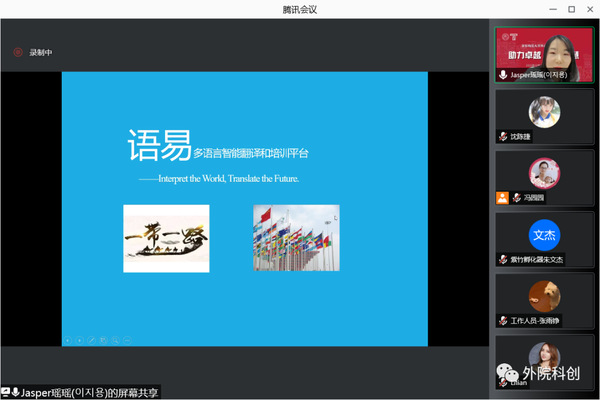Click previous slide arrow in presentation controls
Image resolution: width=600 pixels, height=400 pixels.
click(x=68, y=340)
